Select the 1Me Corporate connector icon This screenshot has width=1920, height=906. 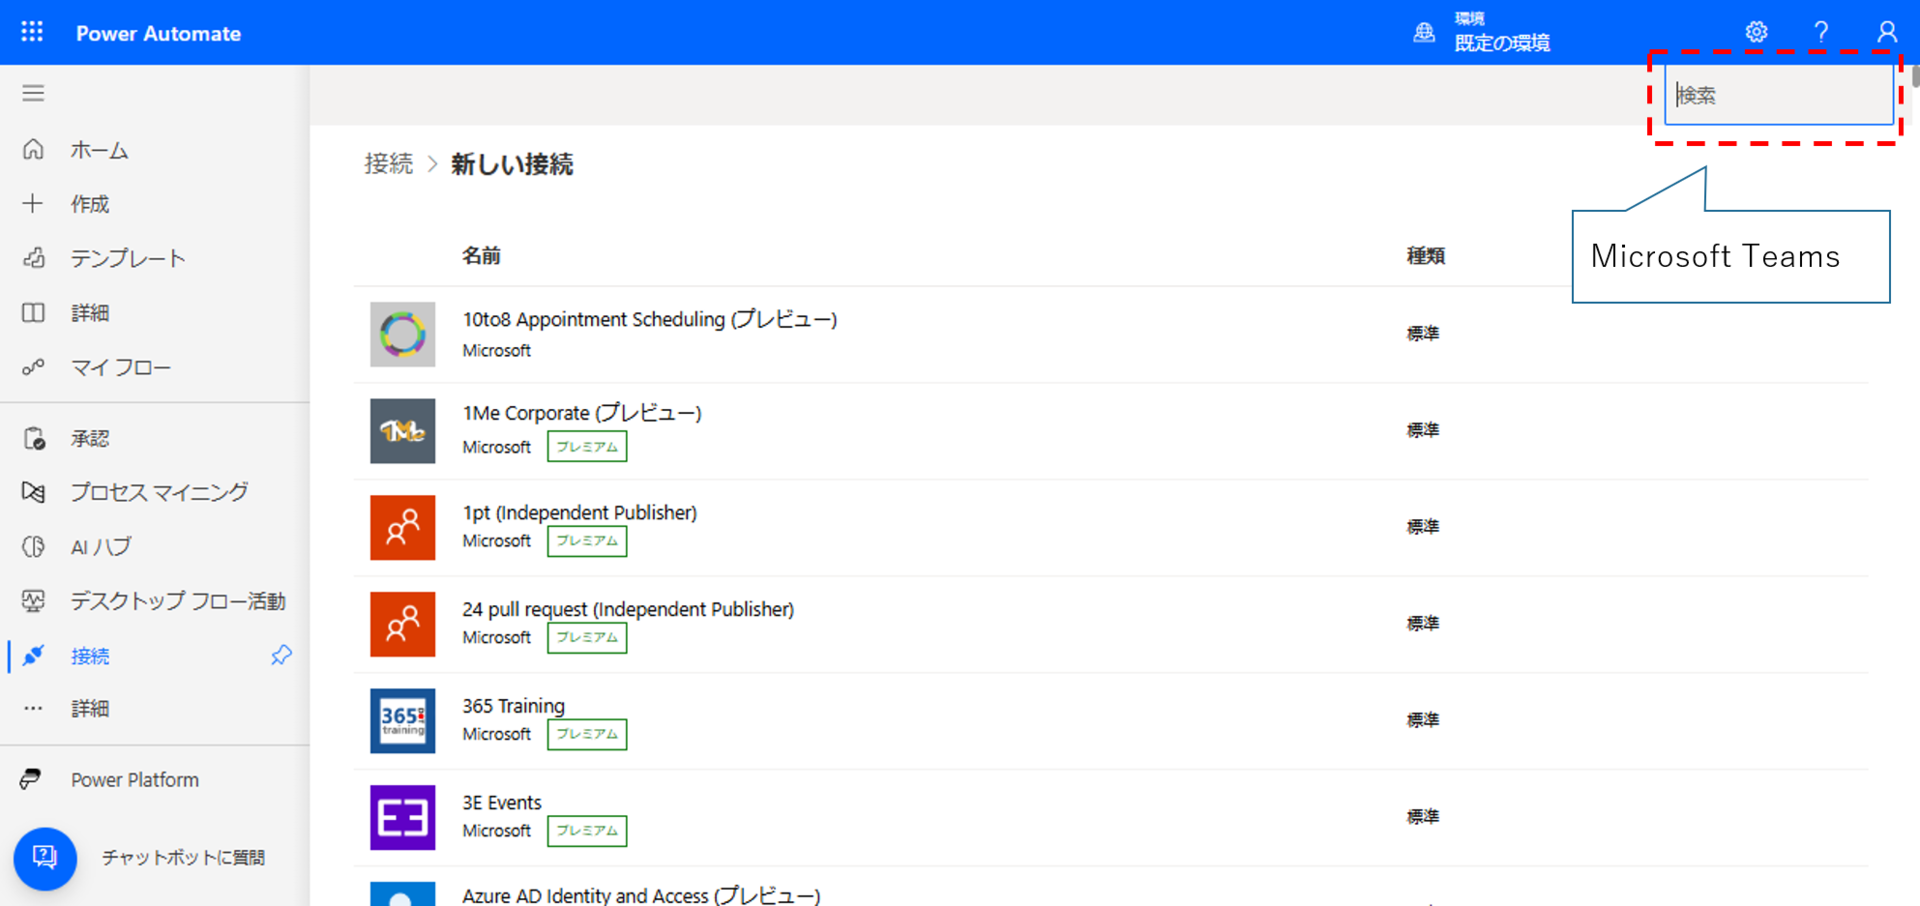[403, 431]
